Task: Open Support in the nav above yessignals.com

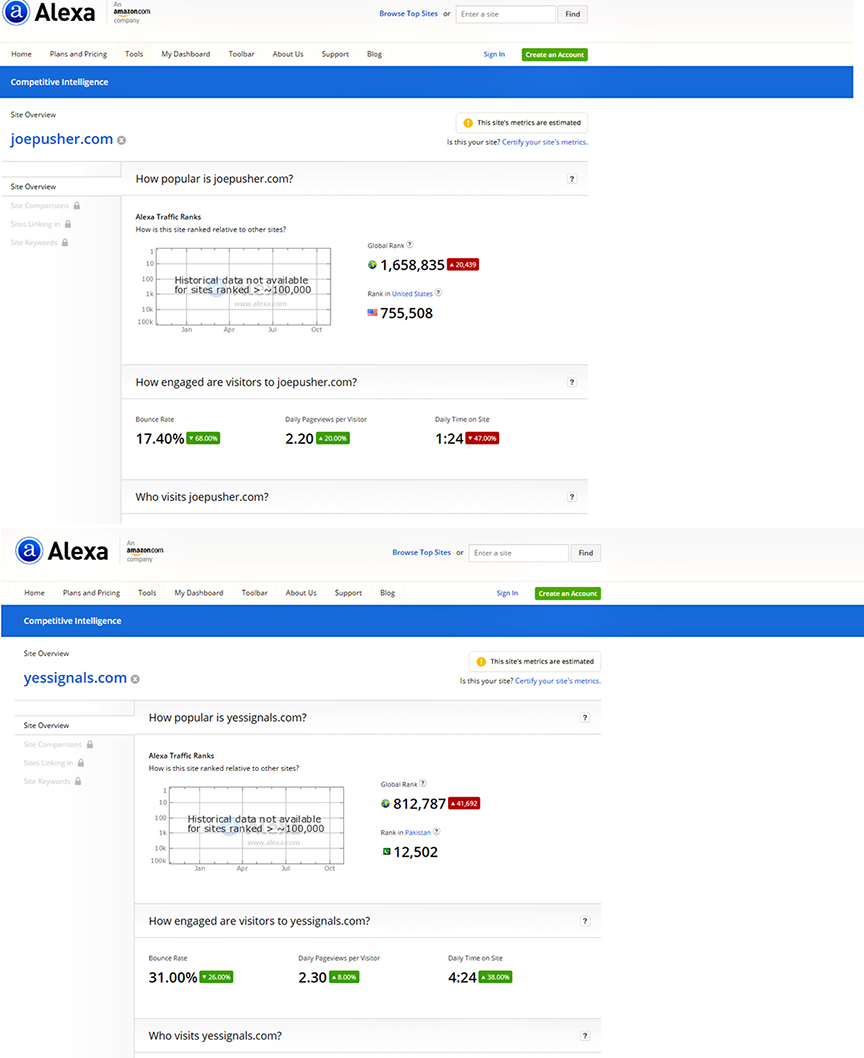Action: [348, 593]
